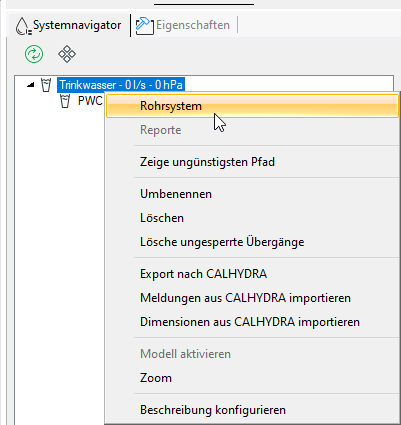Click the four-diamond settings icon
The image size is (401, 425).
(x=67, y=54)
